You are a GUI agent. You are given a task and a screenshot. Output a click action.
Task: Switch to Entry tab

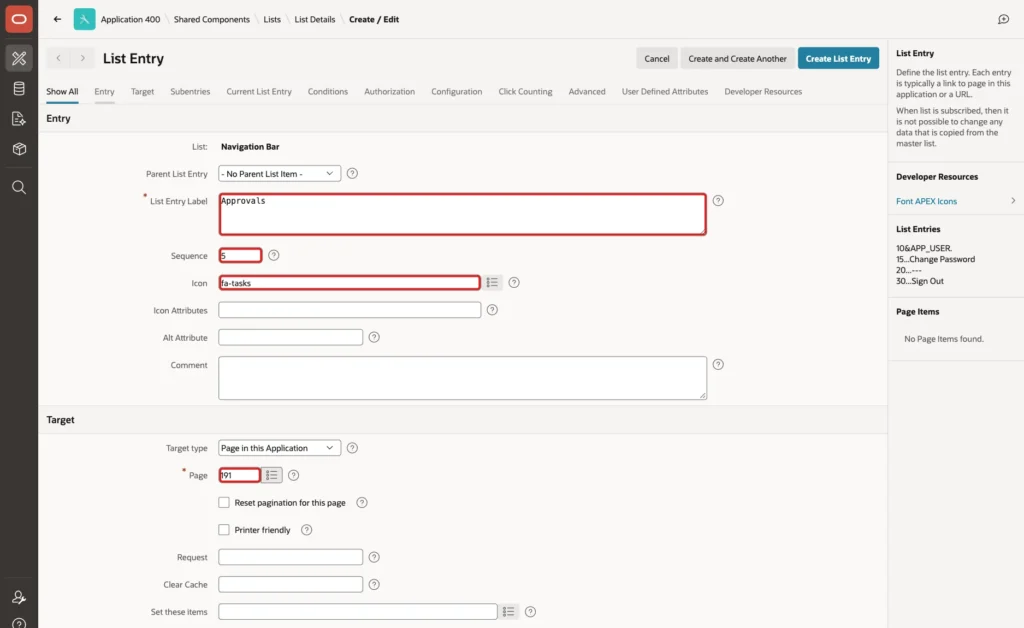tap(104, 91)
